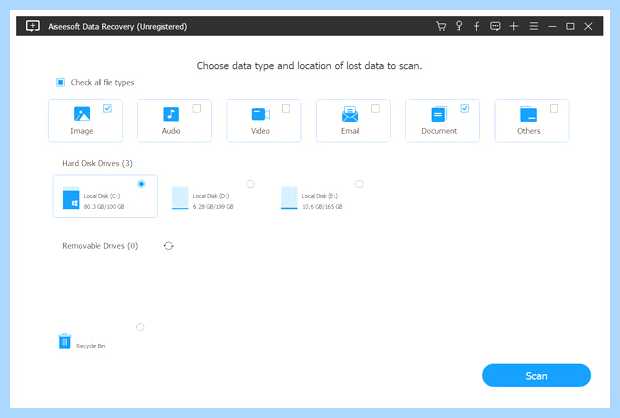Refresh the Removable Drives list
Image resolution: width=620 pixels, height=418 pixels.
[169, 246]
